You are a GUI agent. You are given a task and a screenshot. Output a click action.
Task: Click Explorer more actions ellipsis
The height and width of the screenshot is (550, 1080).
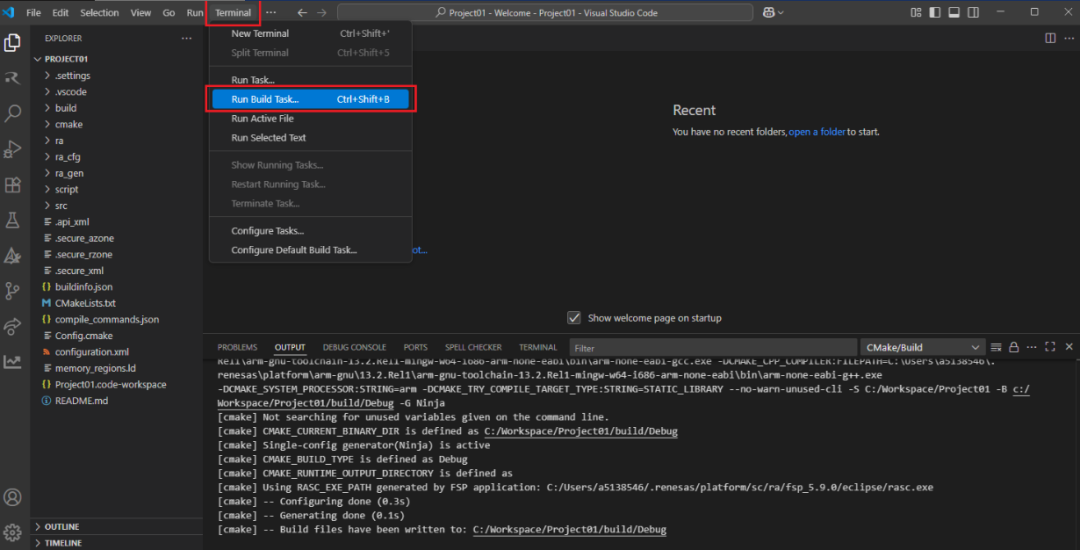(186, 38)
